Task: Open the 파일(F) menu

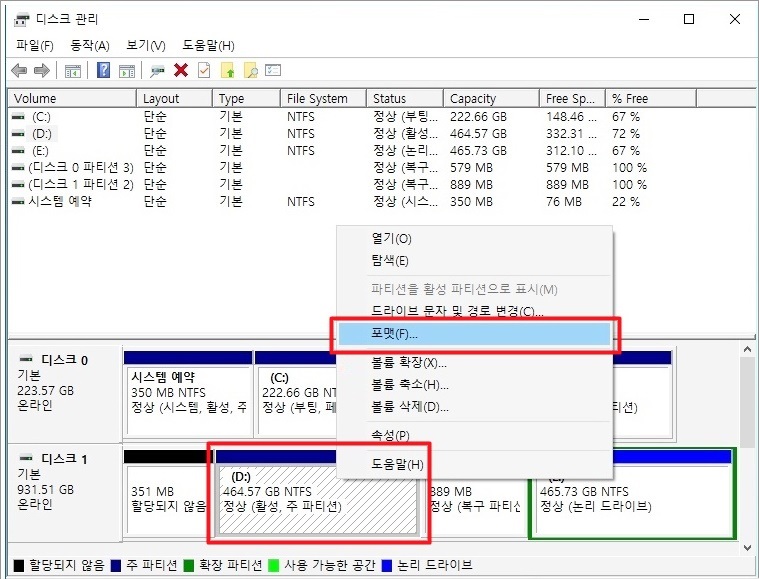Action: (34, 46)
